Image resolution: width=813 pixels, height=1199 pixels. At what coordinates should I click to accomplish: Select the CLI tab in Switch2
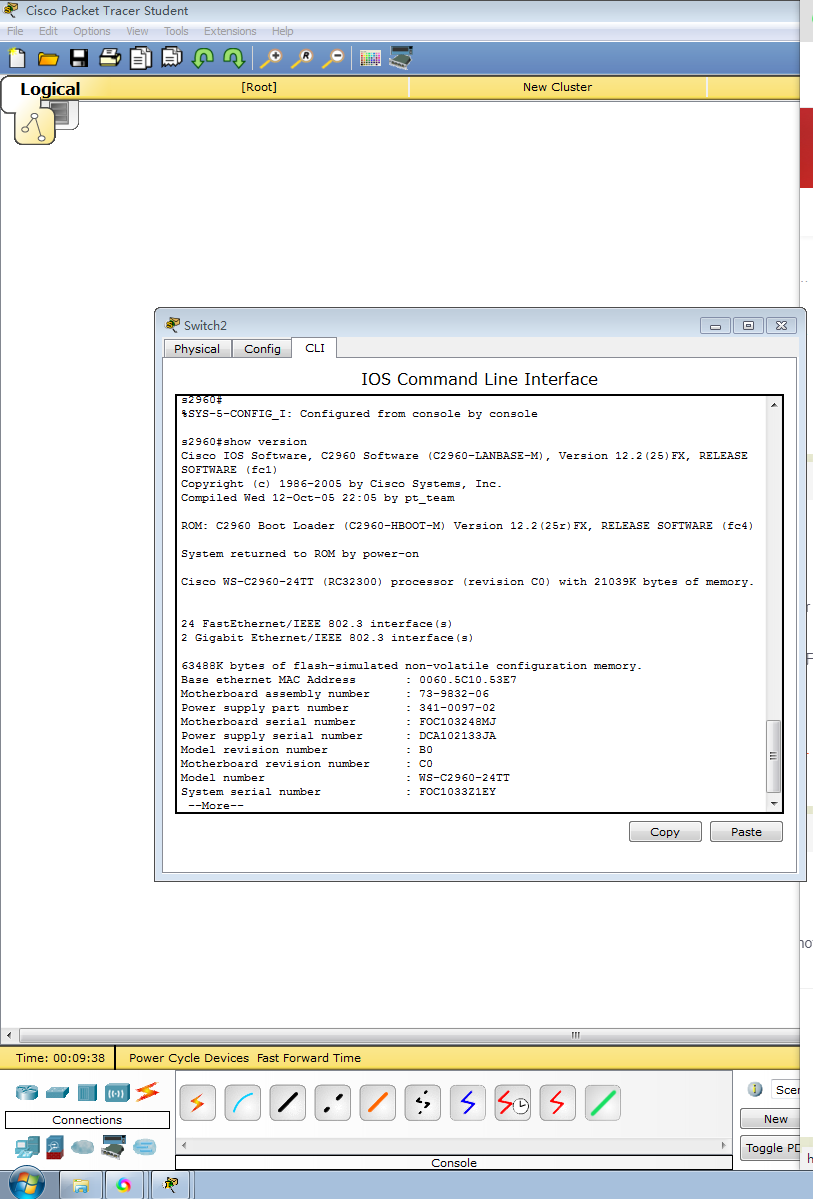point(315,348)
